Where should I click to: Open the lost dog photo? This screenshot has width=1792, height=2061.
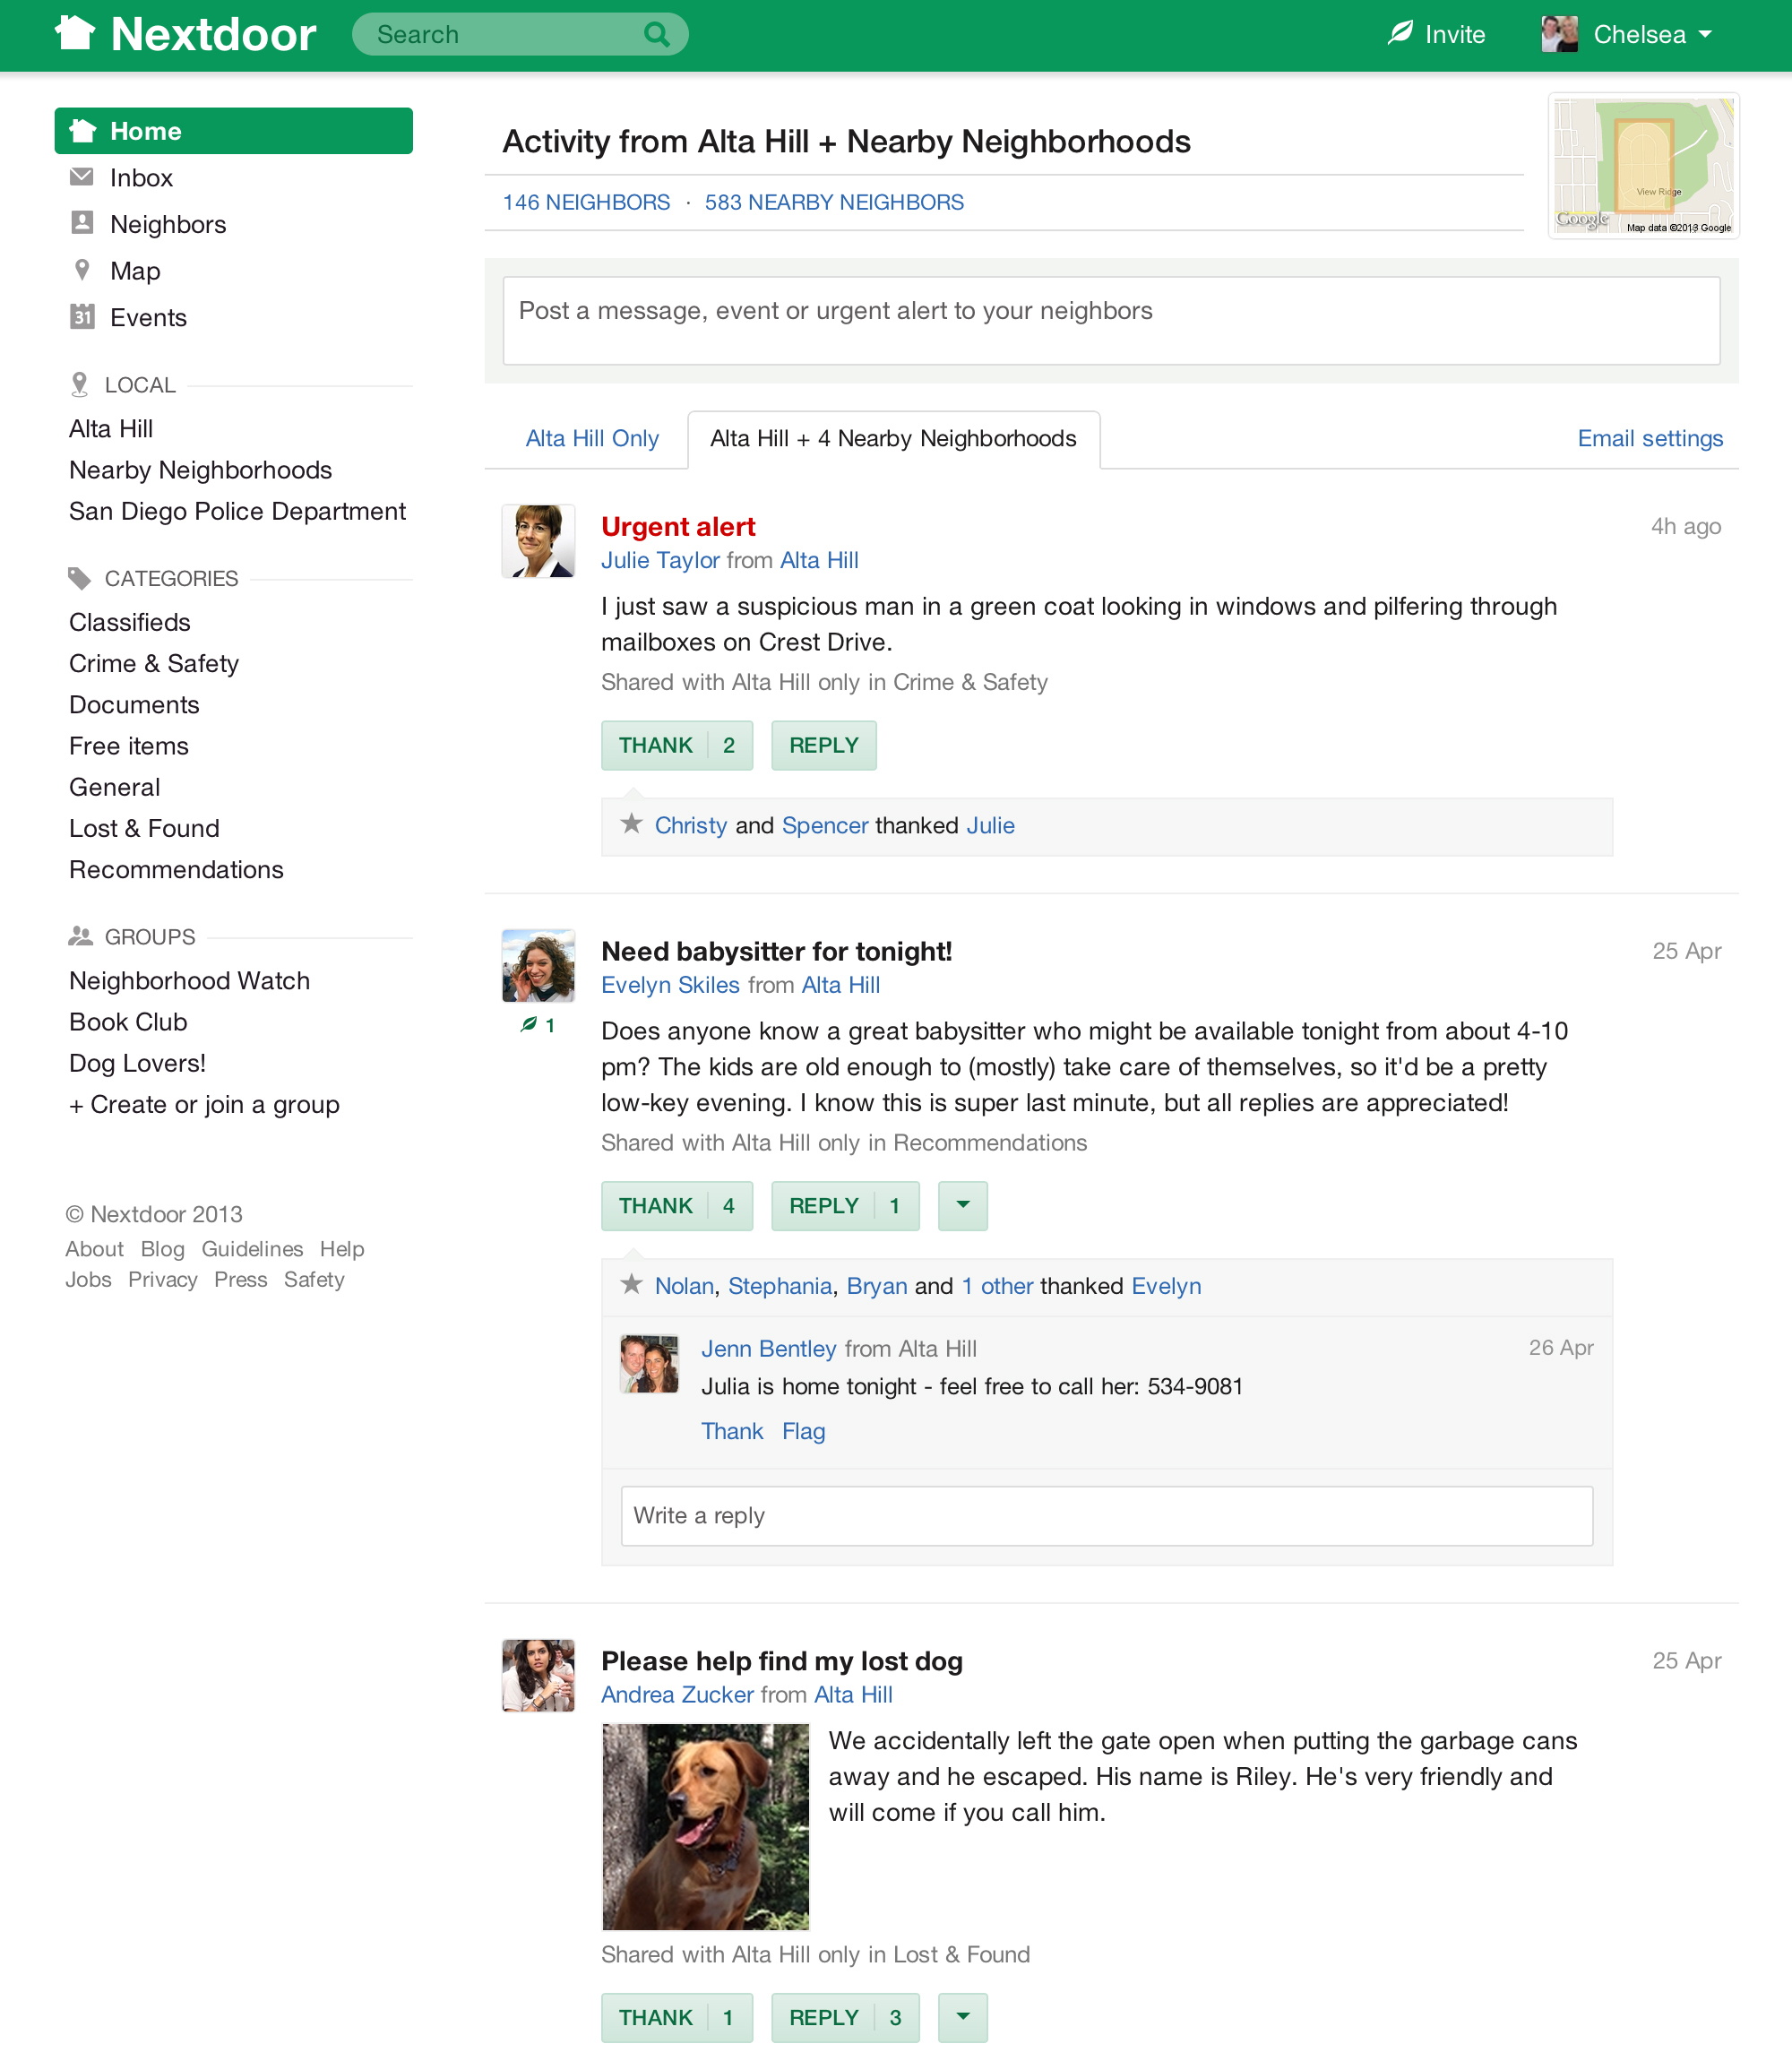point(705,1827)
